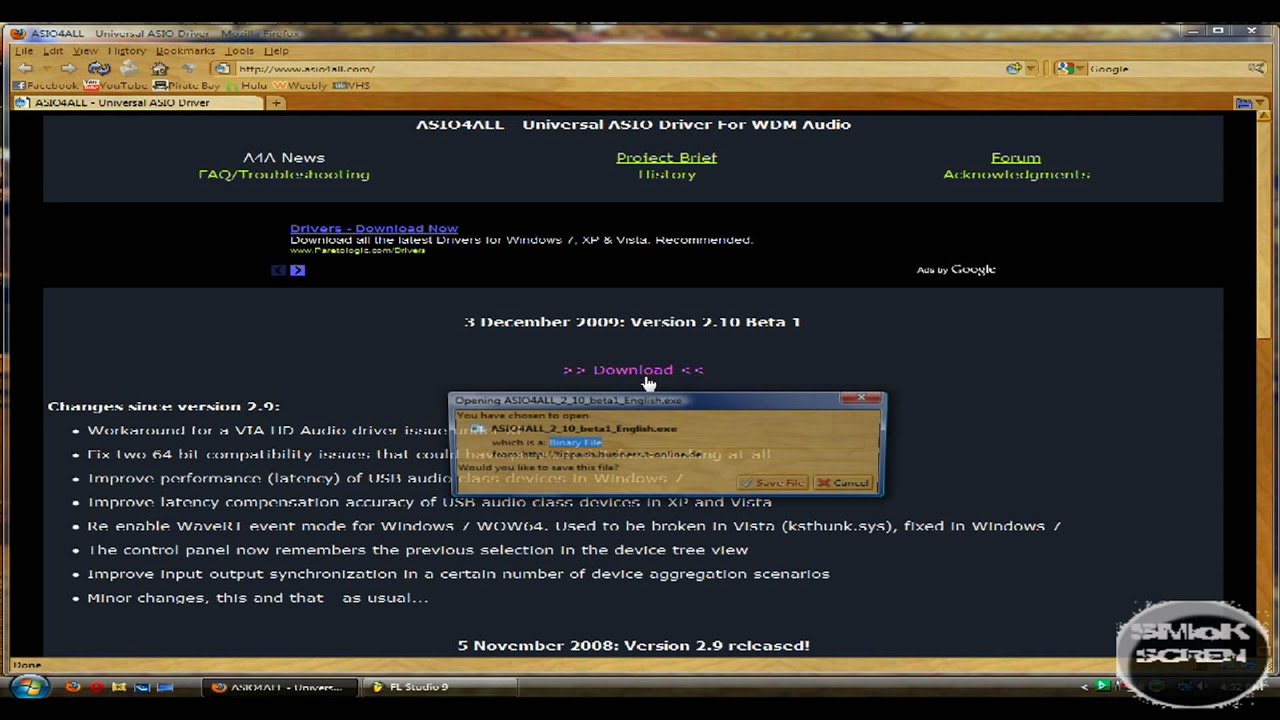Click 3 December 2009 version heading
Viewport: 1280px width, 720px height.
(x=632, y=322)
